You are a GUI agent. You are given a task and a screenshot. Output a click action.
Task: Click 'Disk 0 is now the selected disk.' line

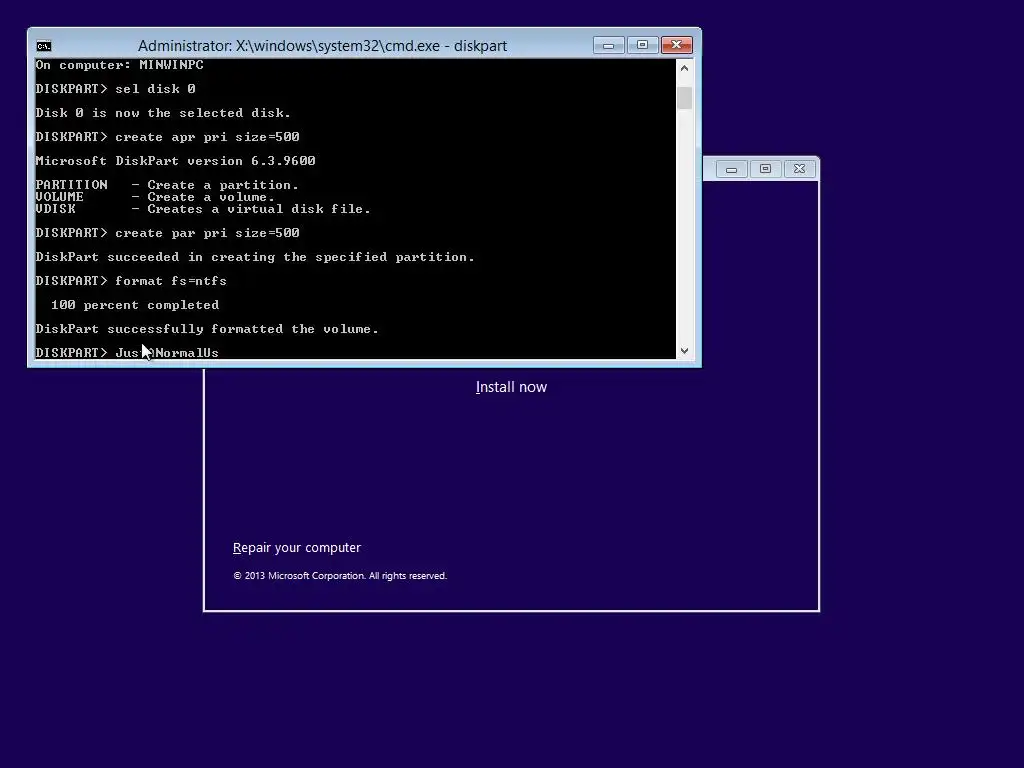point(163,113)
